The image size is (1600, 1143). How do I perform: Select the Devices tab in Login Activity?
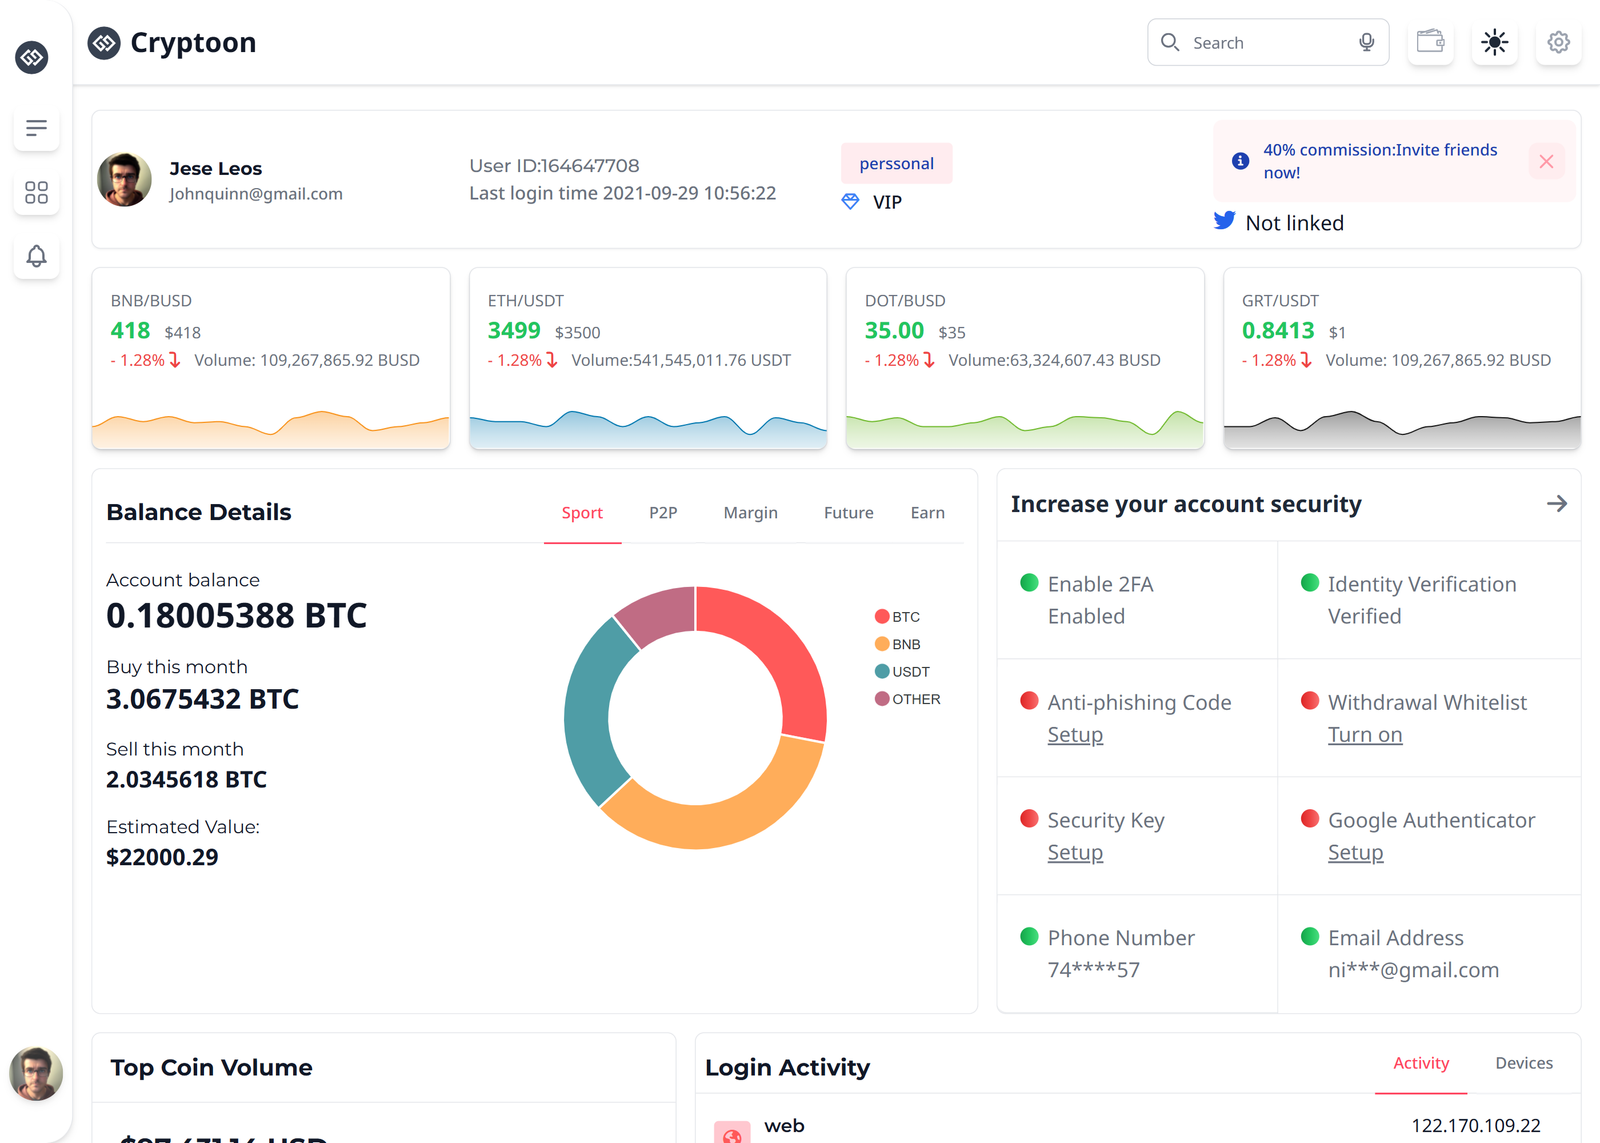(1523, 1063)
